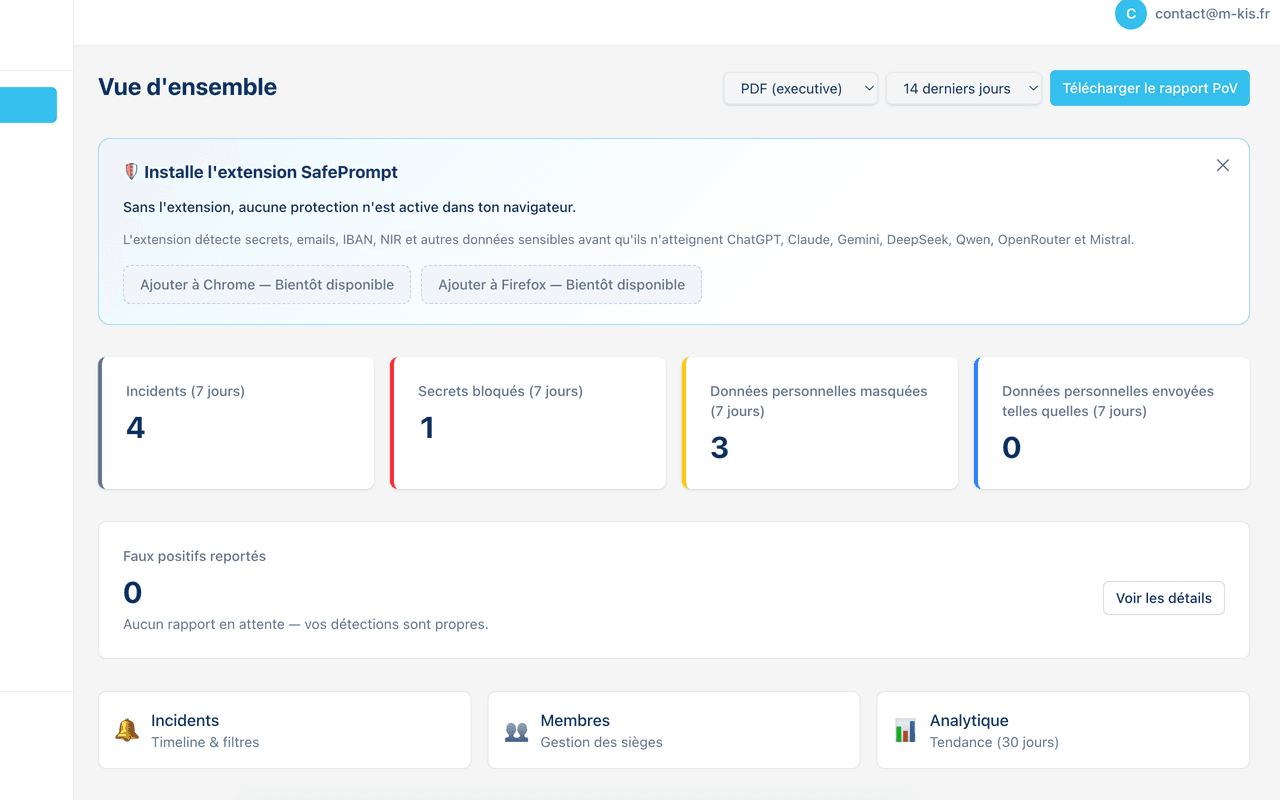This screenshot has width=1280, height=800.
Task: Select the Incidents (7 jours) stat card
Action: click(x=236, y=423)
